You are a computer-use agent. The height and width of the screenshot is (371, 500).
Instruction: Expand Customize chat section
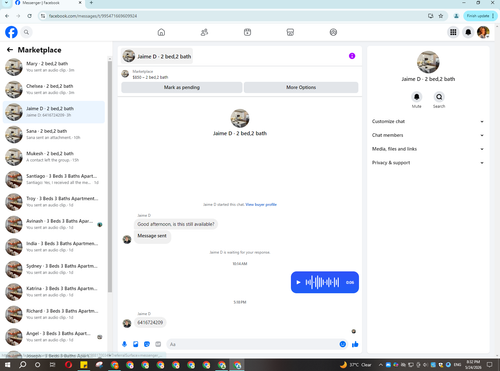click(x=428, y=121)
